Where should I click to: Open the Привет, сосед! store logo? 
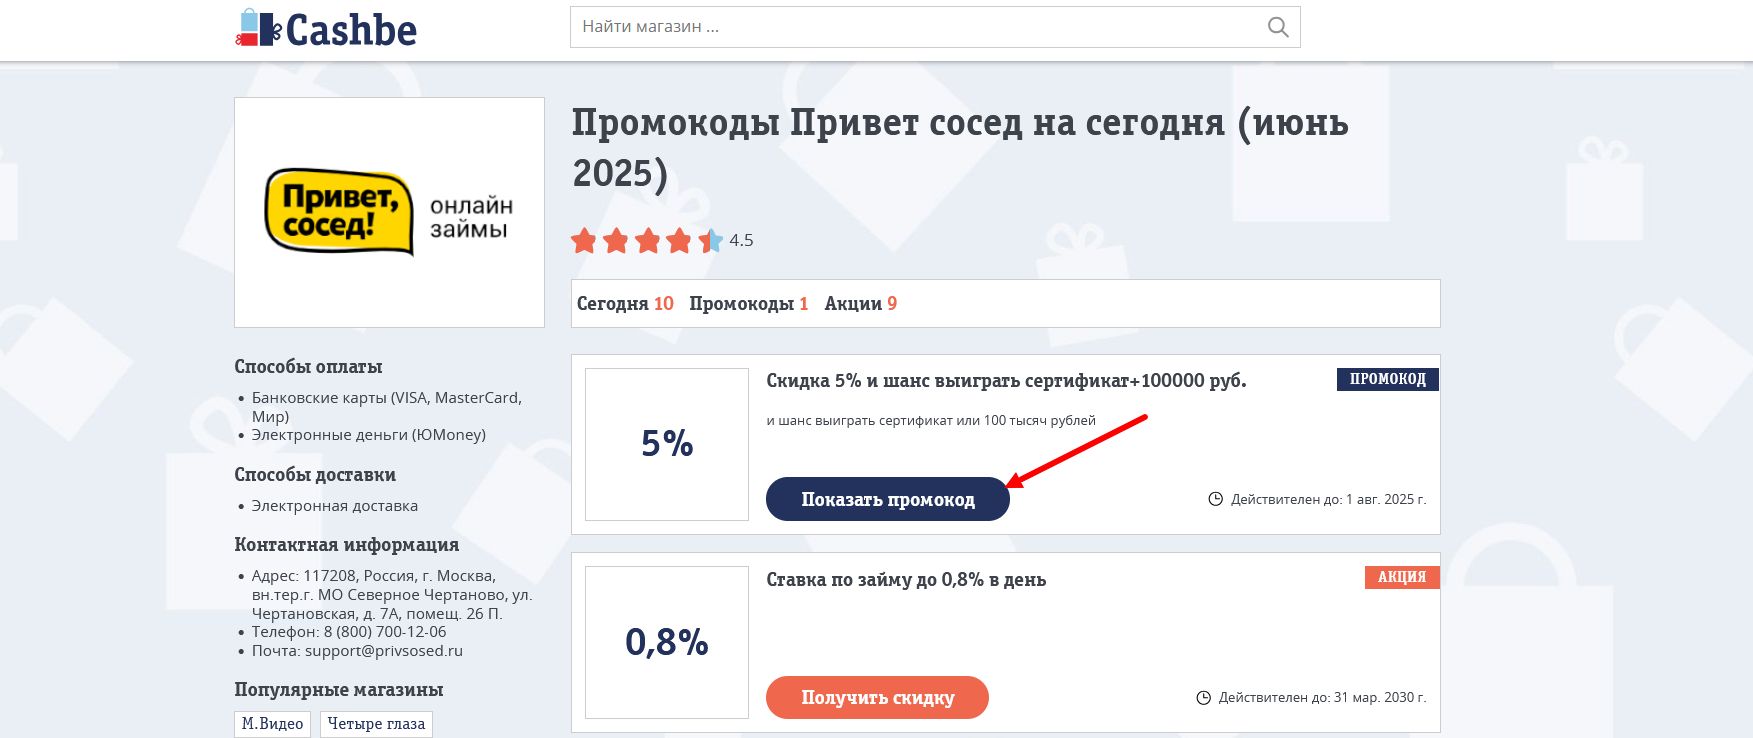pyautogui.click(x=389, y=212)
